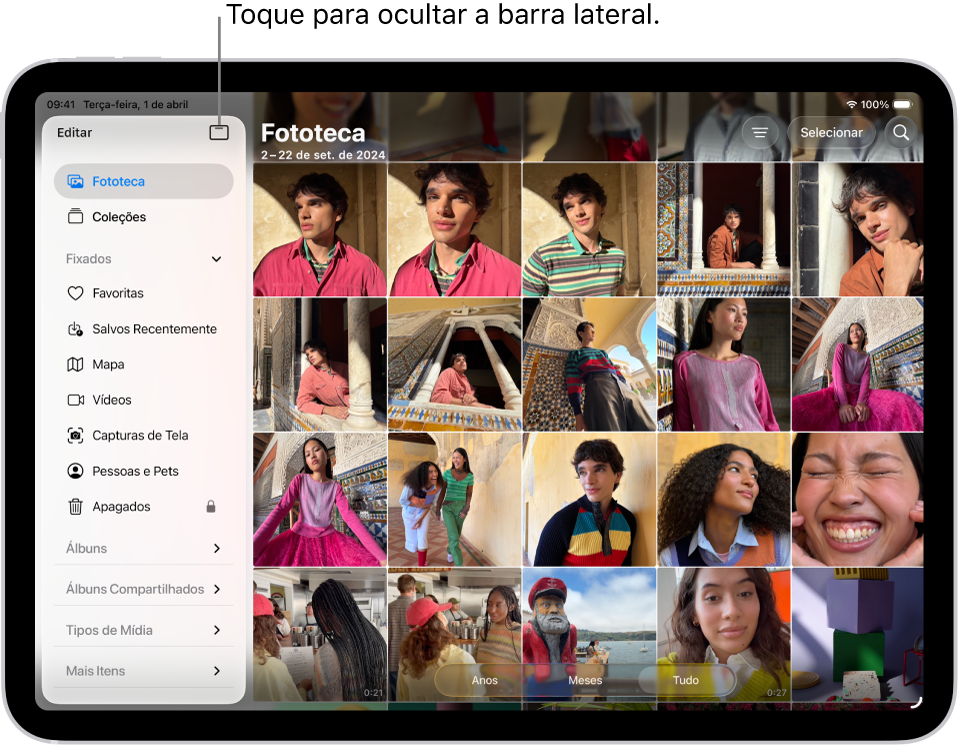960x745 pixels.
Task: Switch to the Anos view tab
Action: (485, 680)
